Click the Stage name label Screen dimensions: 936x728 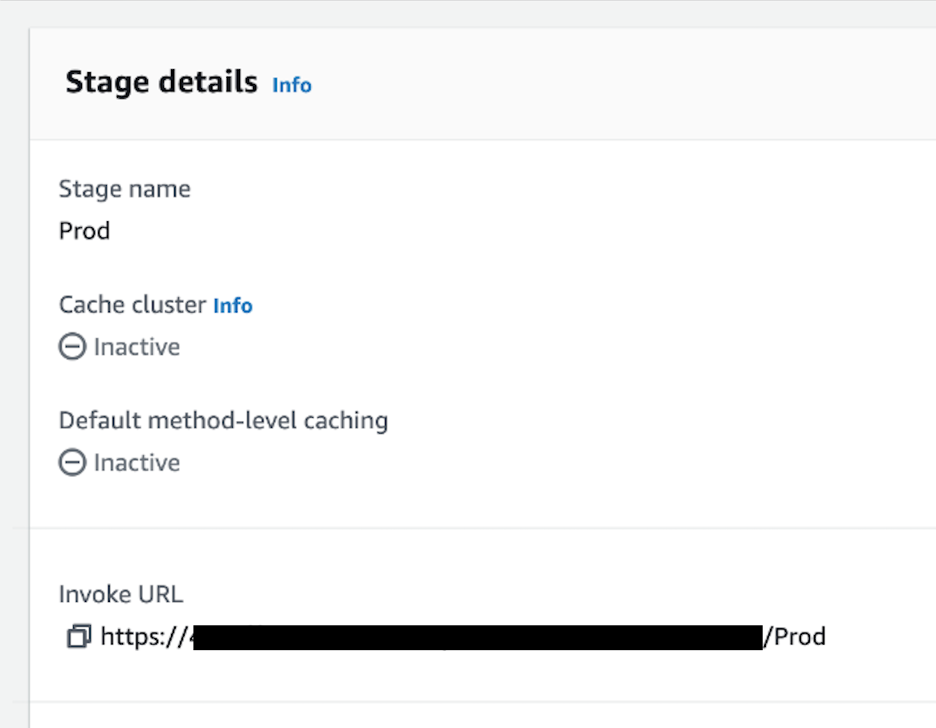click(124, 189)
